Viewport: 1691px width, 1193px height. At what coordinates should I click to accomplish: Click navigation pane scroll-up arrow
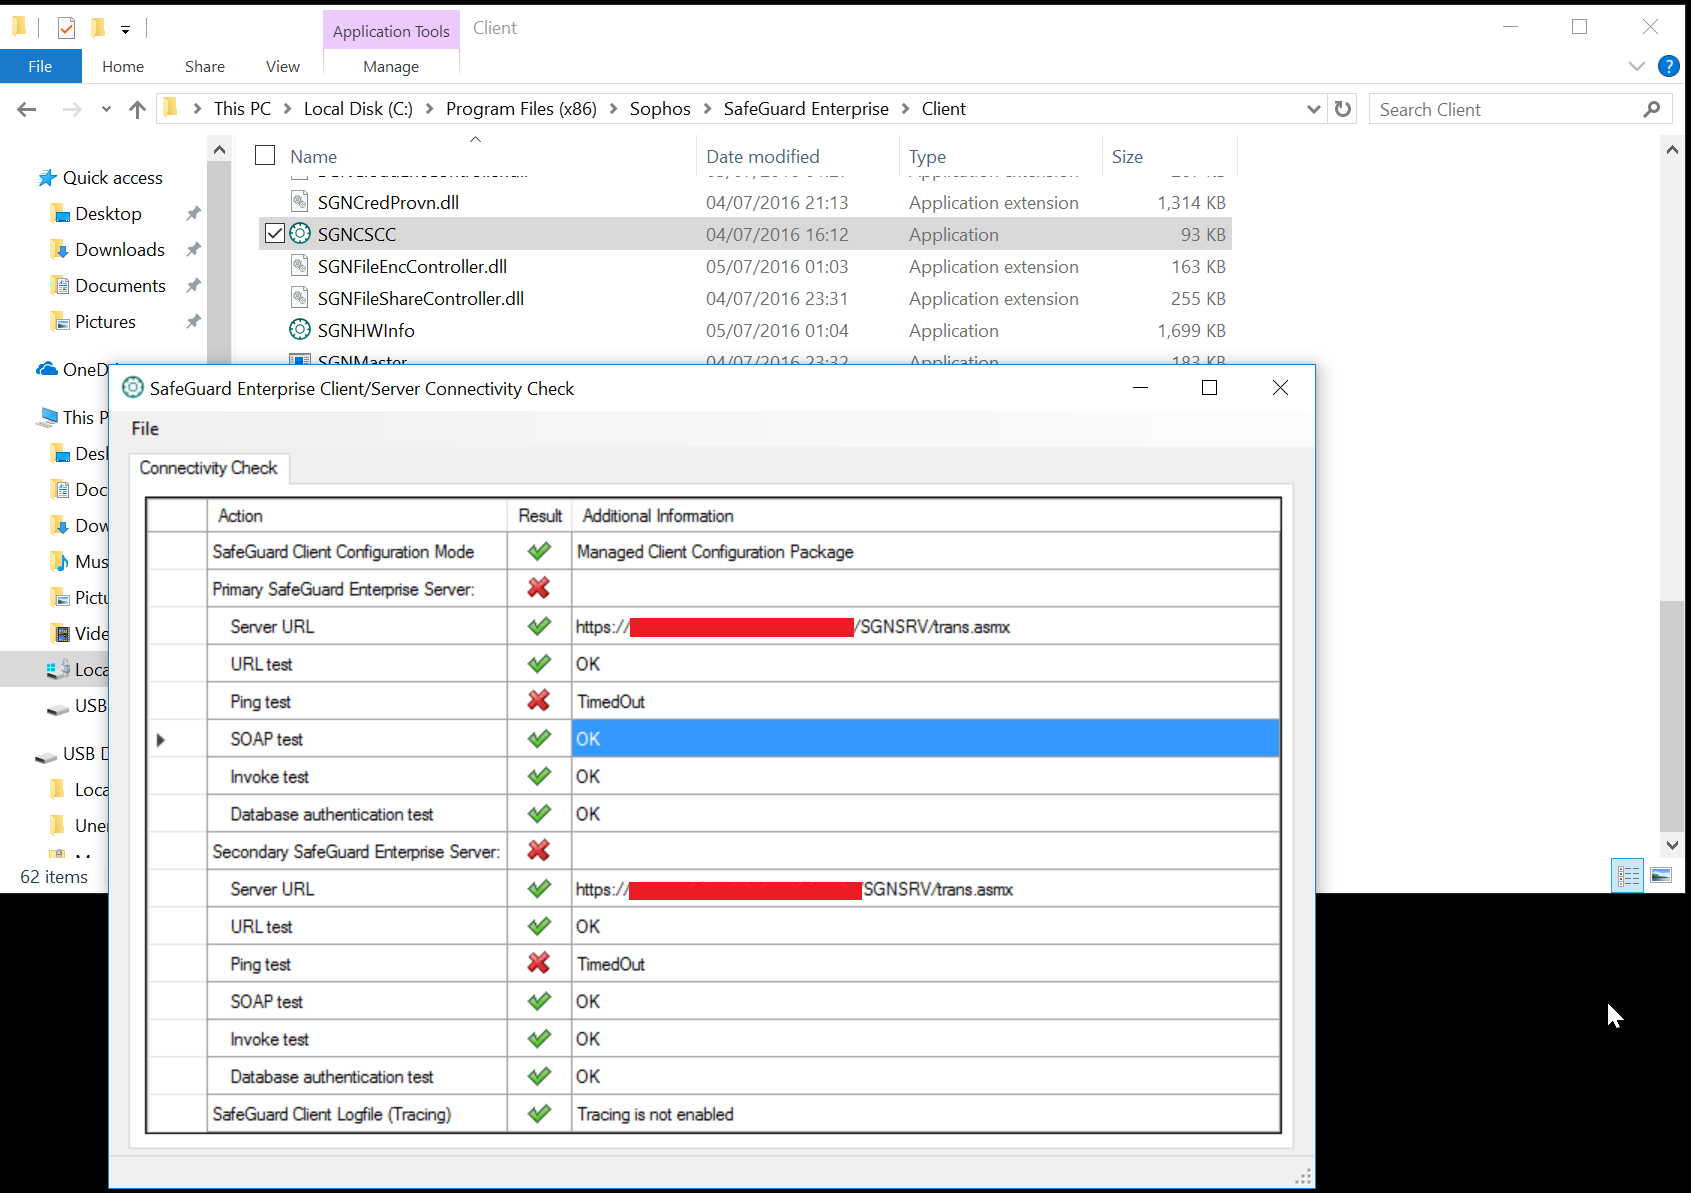pos(219,150)
